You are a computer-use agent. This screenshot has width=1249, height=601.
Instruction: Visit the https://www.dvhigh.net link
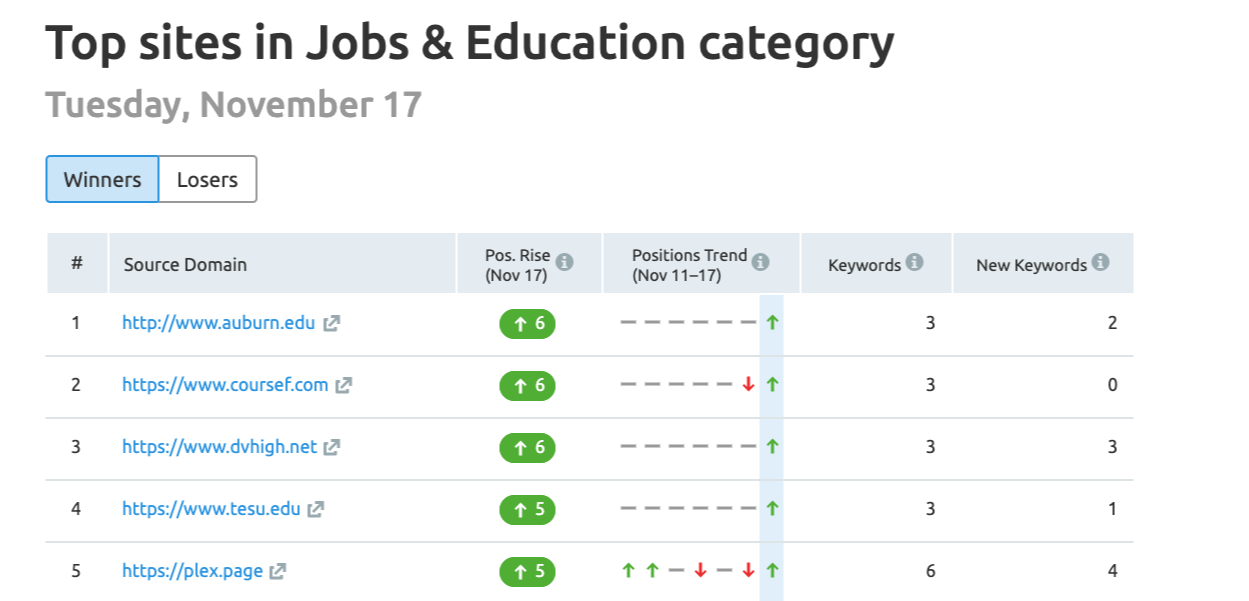[219, 447]
